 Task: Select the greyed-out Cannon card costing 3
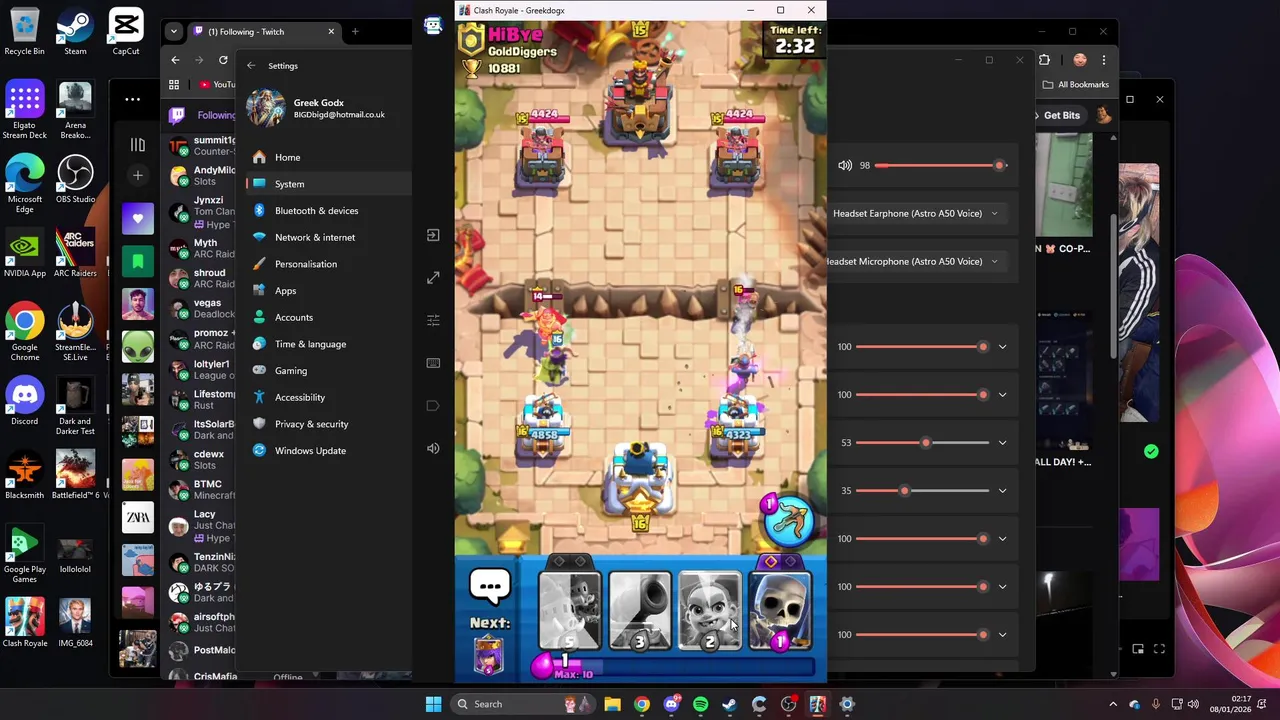[x=640, y=612]
